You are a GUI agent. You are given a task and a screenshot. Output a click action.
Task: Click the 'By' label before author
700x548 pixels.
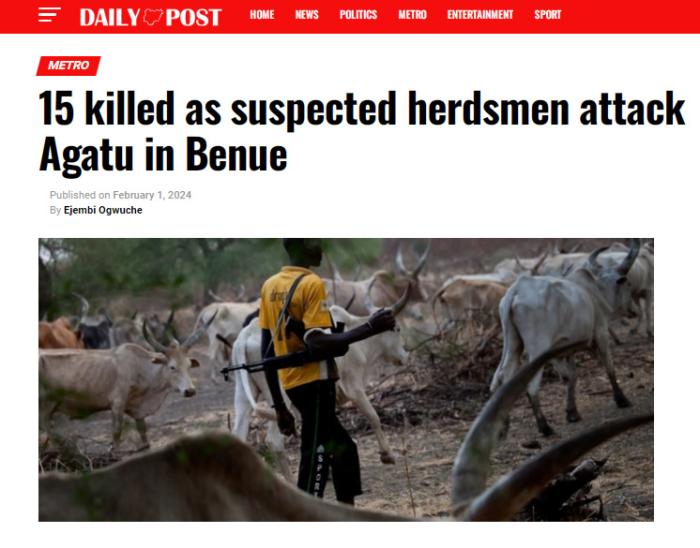(55, 210)
